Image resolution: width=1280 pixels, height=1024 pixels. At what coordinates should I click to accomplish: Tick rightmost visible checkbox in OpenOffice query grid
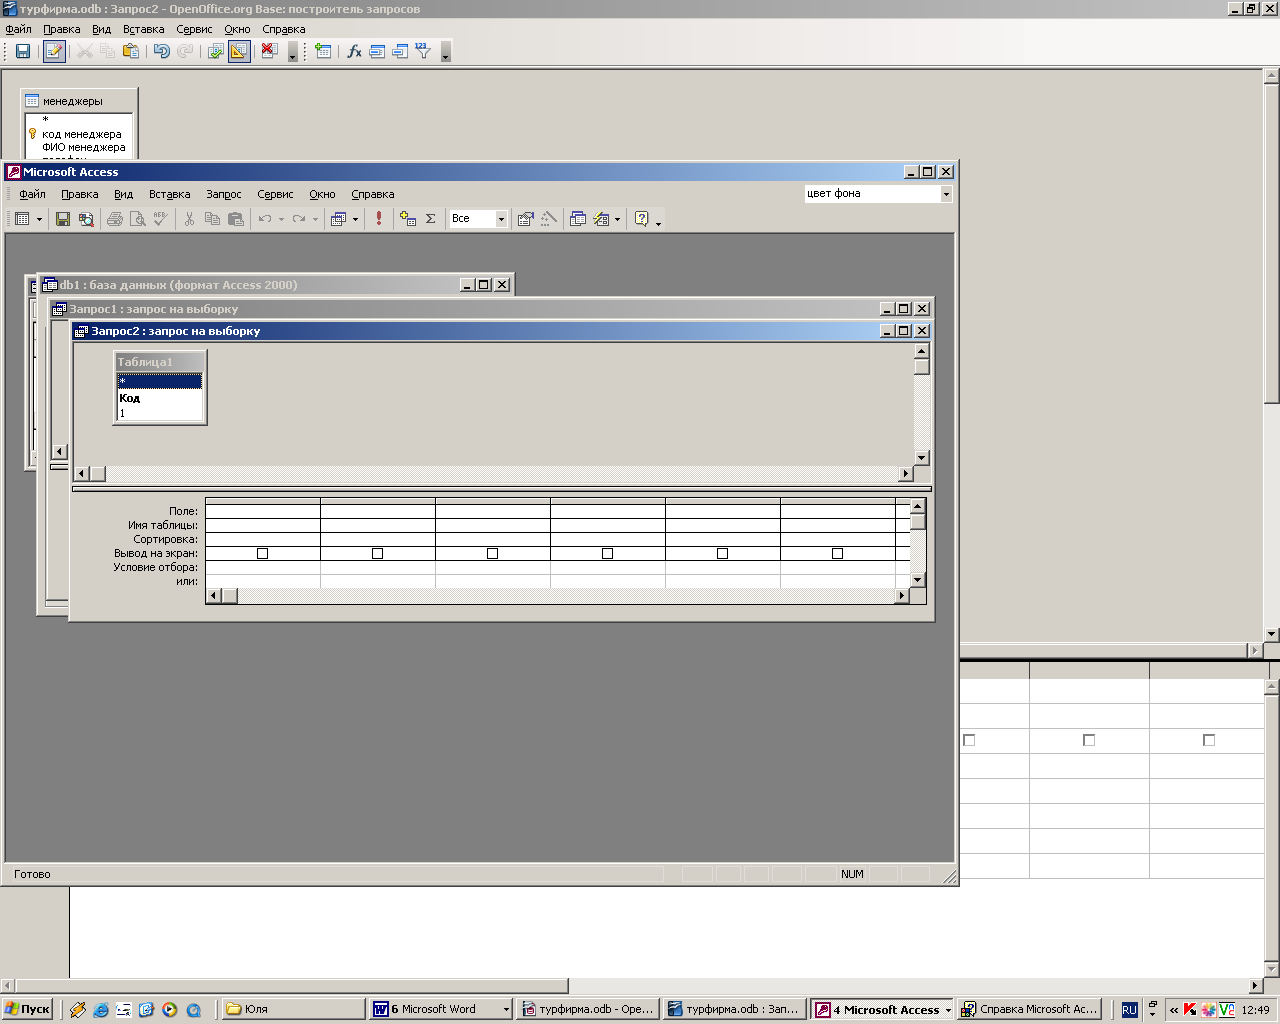coord(1209,740)
